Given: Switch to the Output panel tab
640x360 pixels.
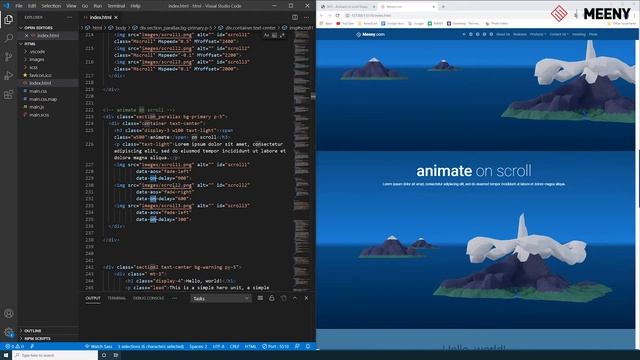Looking at the screenshot, I should 93,298.
